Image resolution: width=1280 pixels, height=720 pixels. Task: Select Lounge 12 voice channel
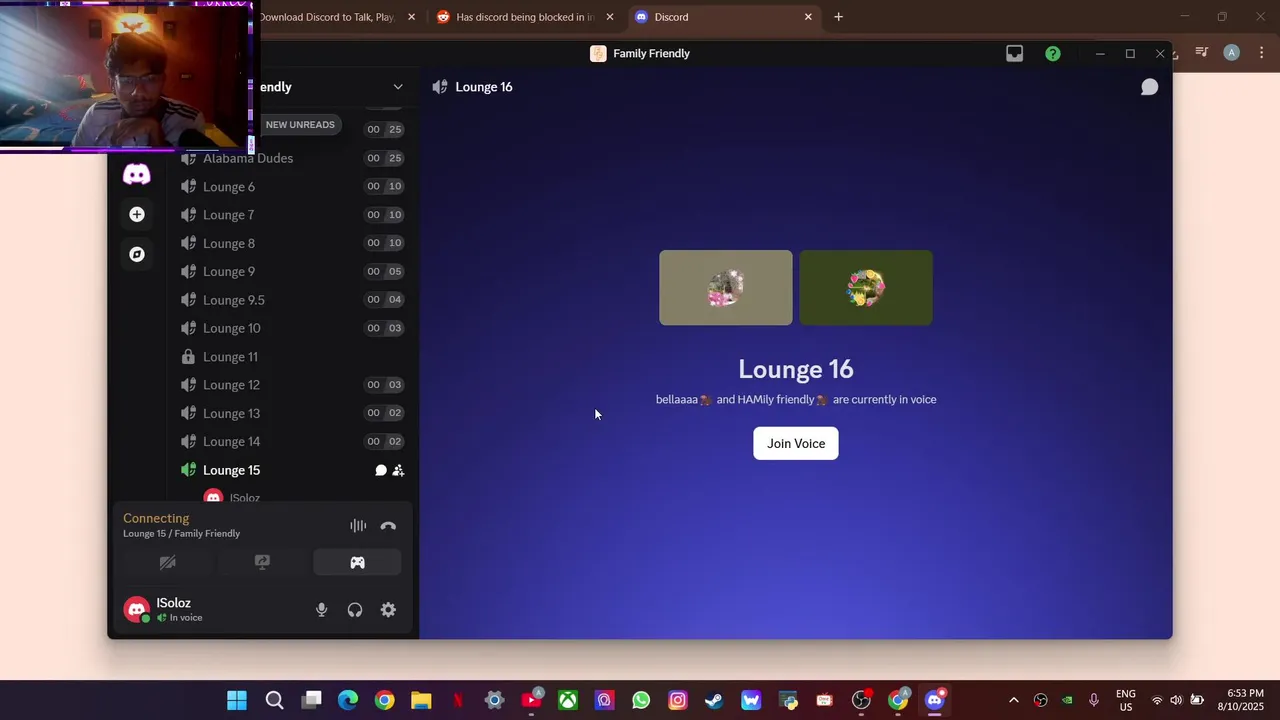point(292,385)
